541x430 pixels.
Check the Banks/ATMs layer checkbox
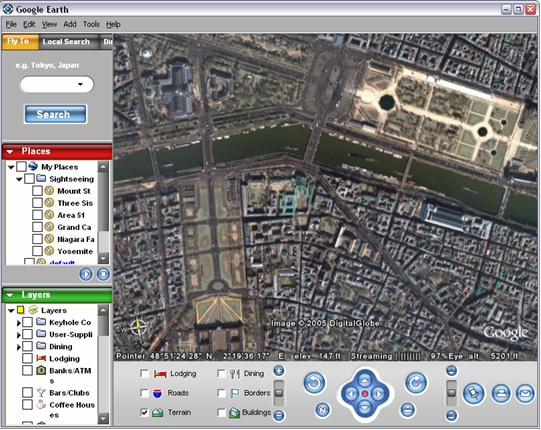click(27, 371)
